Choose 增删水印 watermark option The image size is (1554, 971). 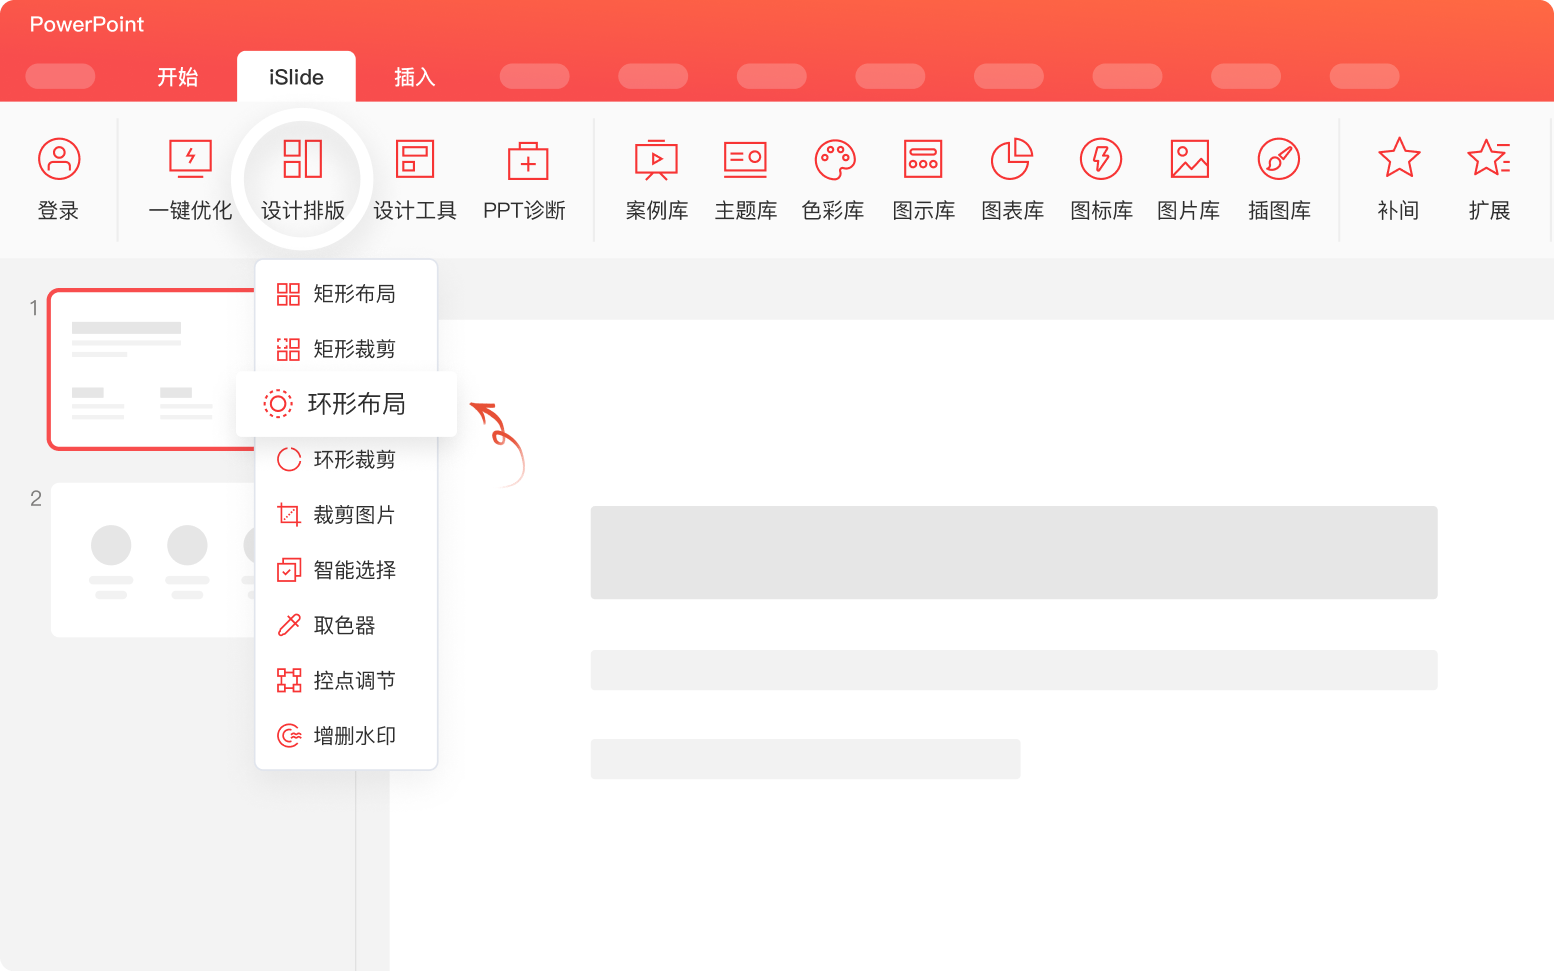(x=346, y=736)
